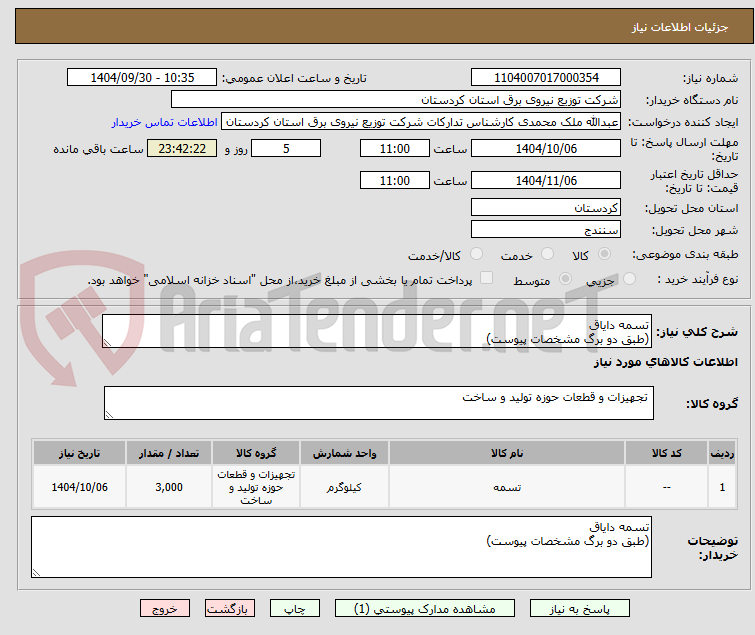Image resolution: width=755 pixels, height=635 pixels.
Task: Click the delivery province field کردستان
Action: pyautogui.click(x=546, y=207)
